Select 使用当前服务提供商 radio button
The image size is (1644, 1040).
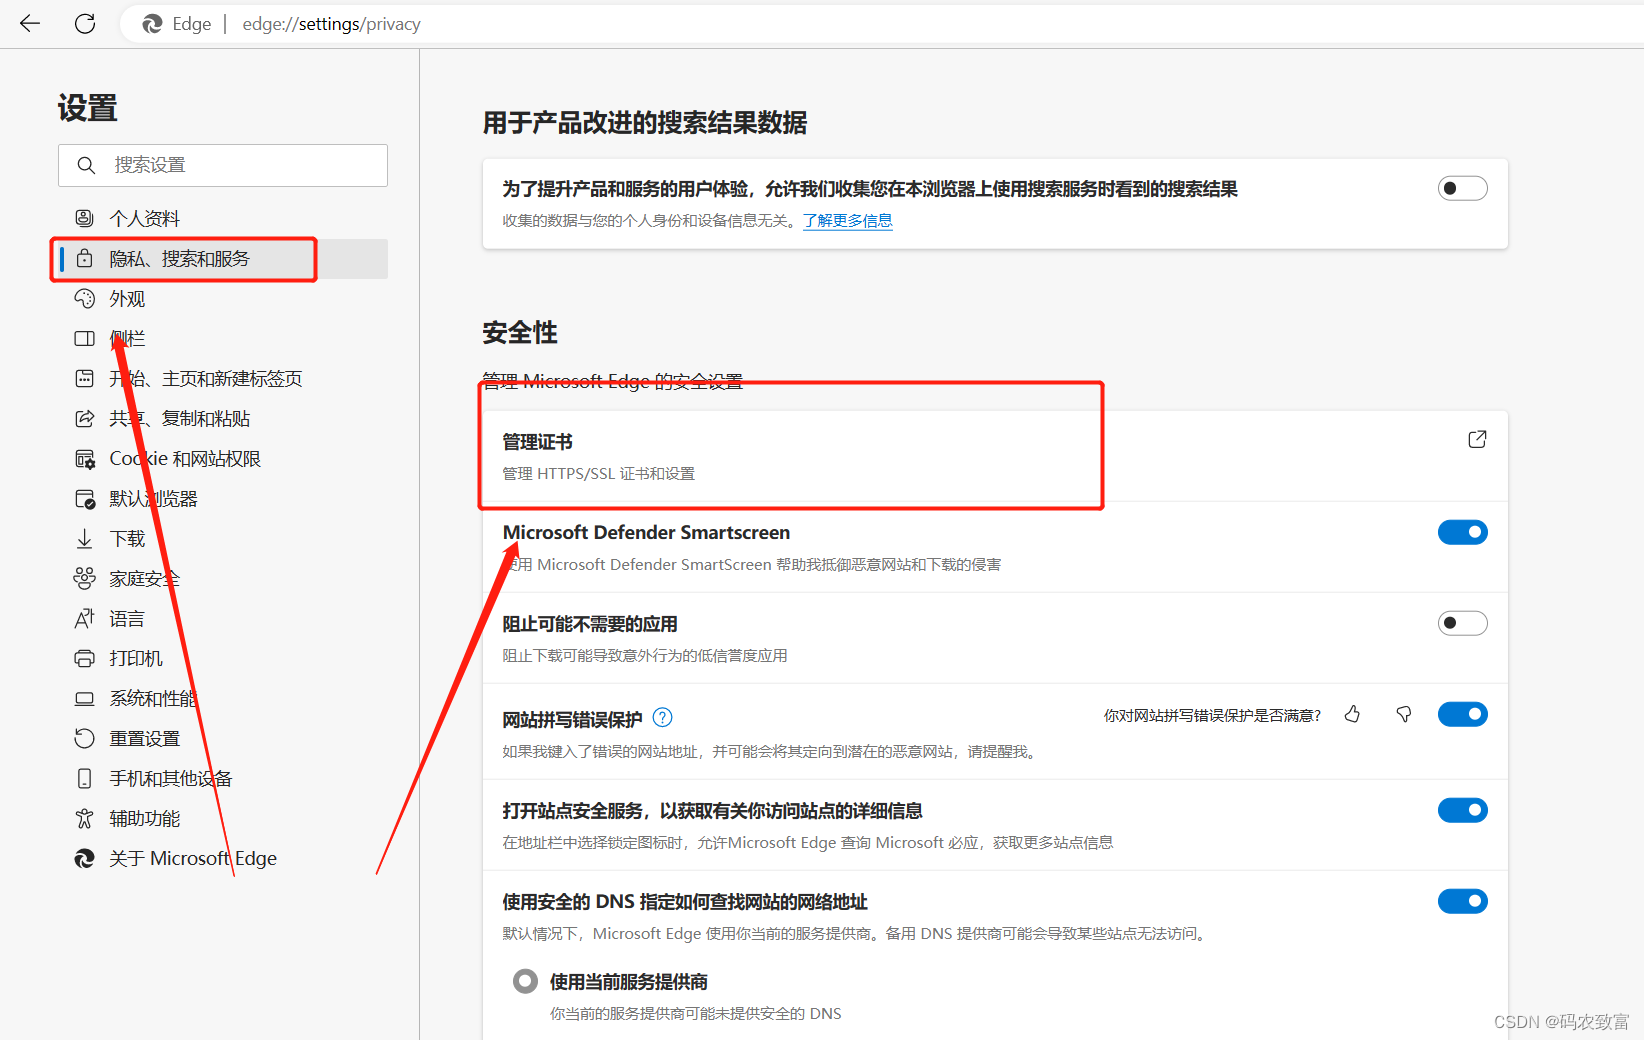[x=525, y=981]
